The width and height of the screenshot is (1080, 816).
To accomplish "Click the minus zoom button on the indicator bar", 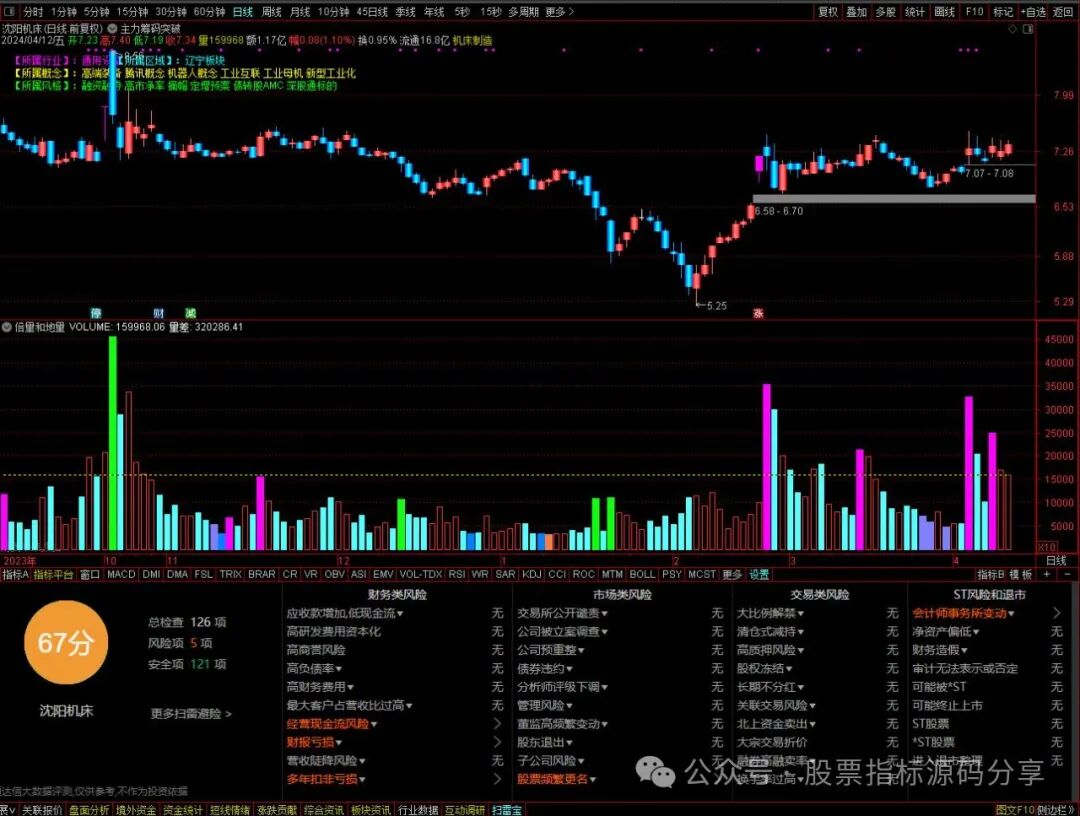I will (1068, 574).
